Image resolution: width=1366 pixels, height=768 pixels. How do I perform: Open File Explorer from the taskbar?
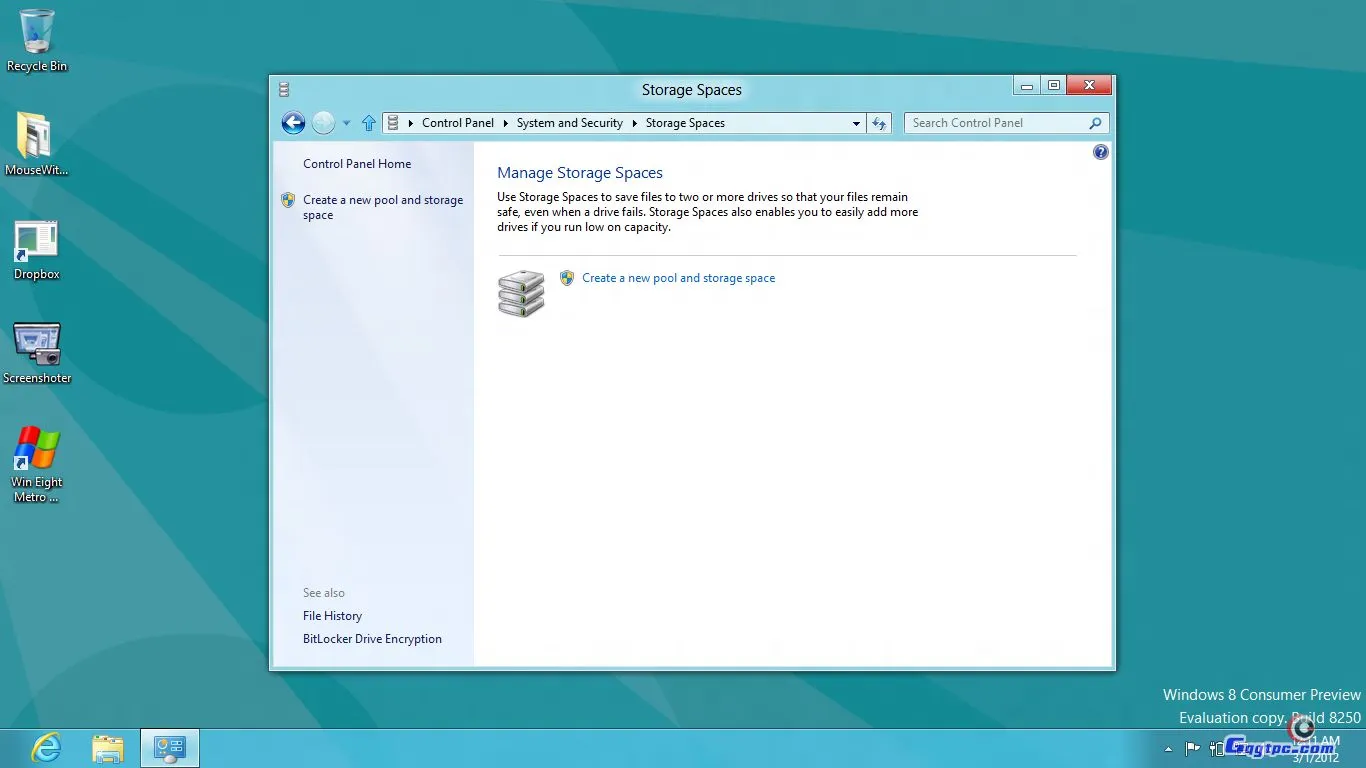pyautogui.click(x=108, y=748)
